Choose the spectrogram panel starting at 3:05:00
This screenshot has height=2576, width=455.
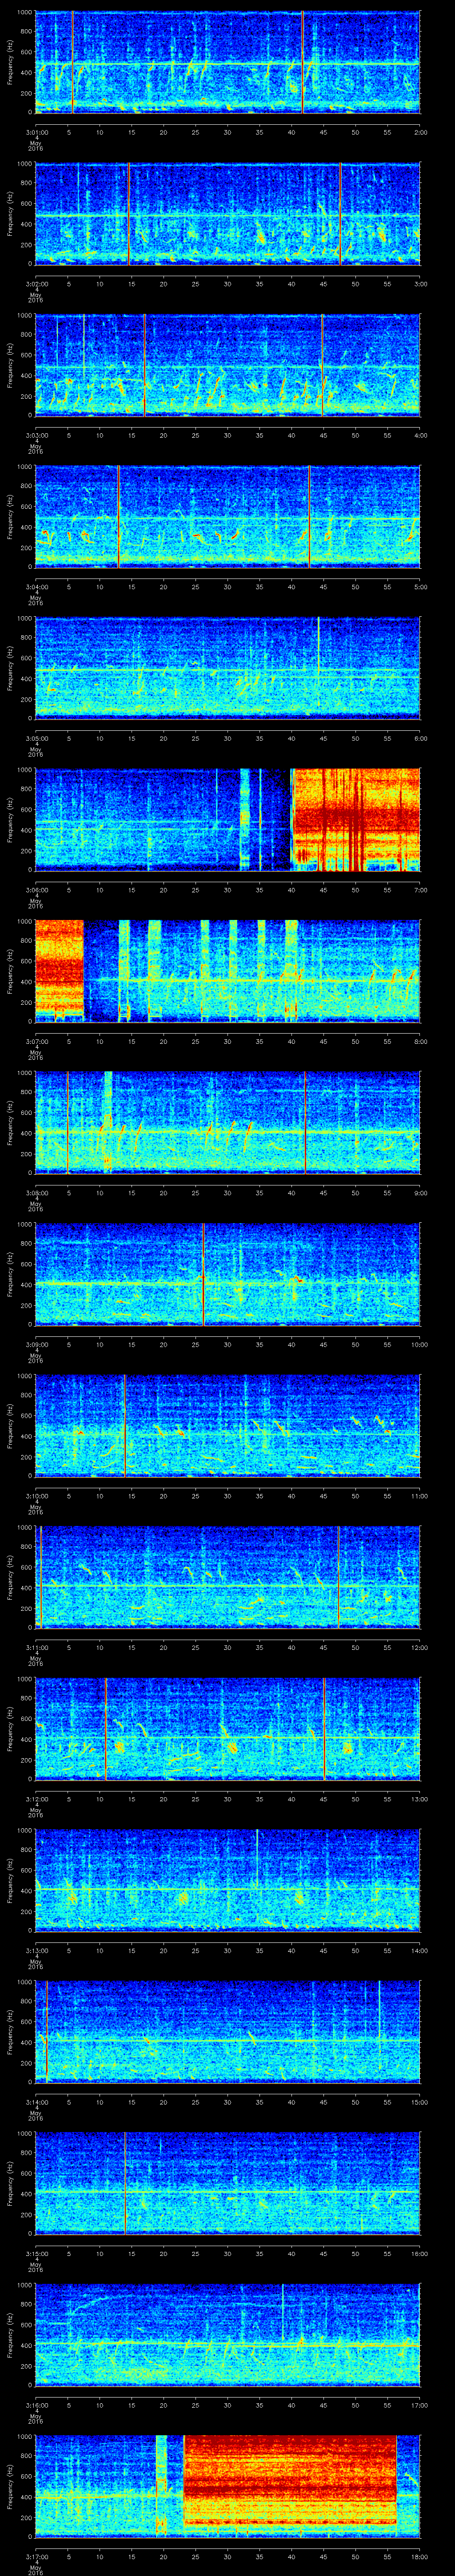228,668
